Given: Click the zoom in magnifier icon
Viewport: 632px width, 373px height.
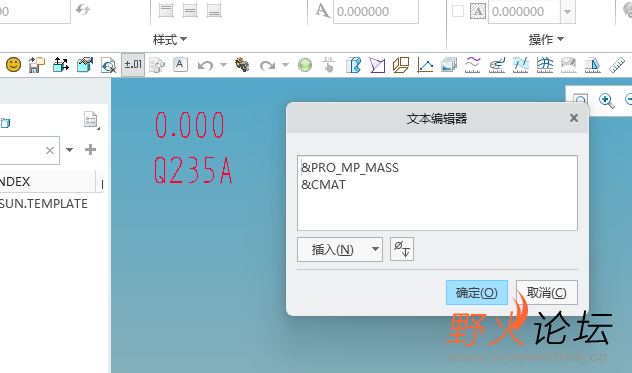Looking at the screenshot, I should (x=607, y=100).
